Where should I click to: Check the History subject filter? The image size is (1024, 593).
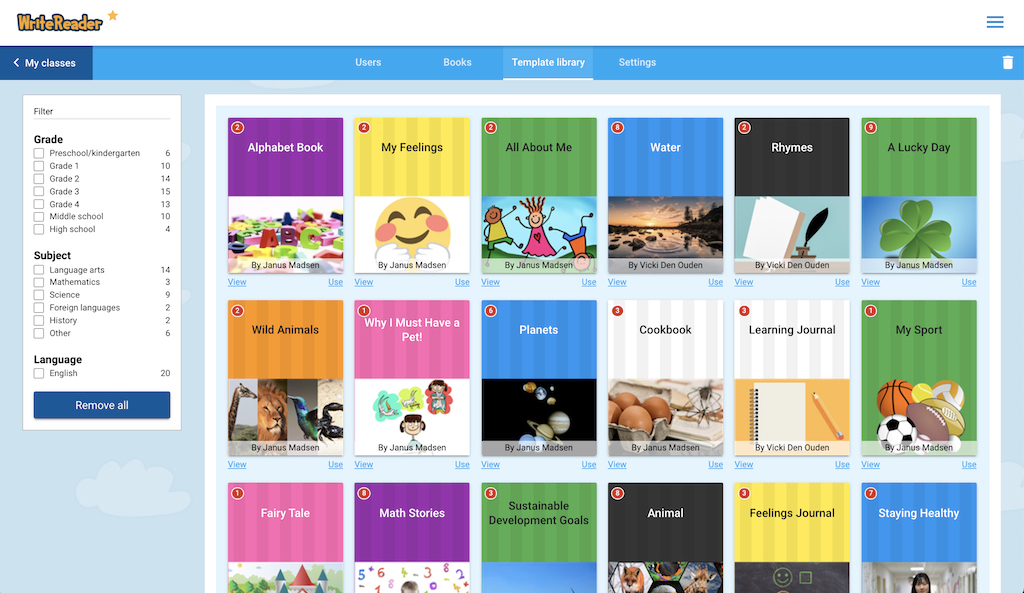[39, 321]
